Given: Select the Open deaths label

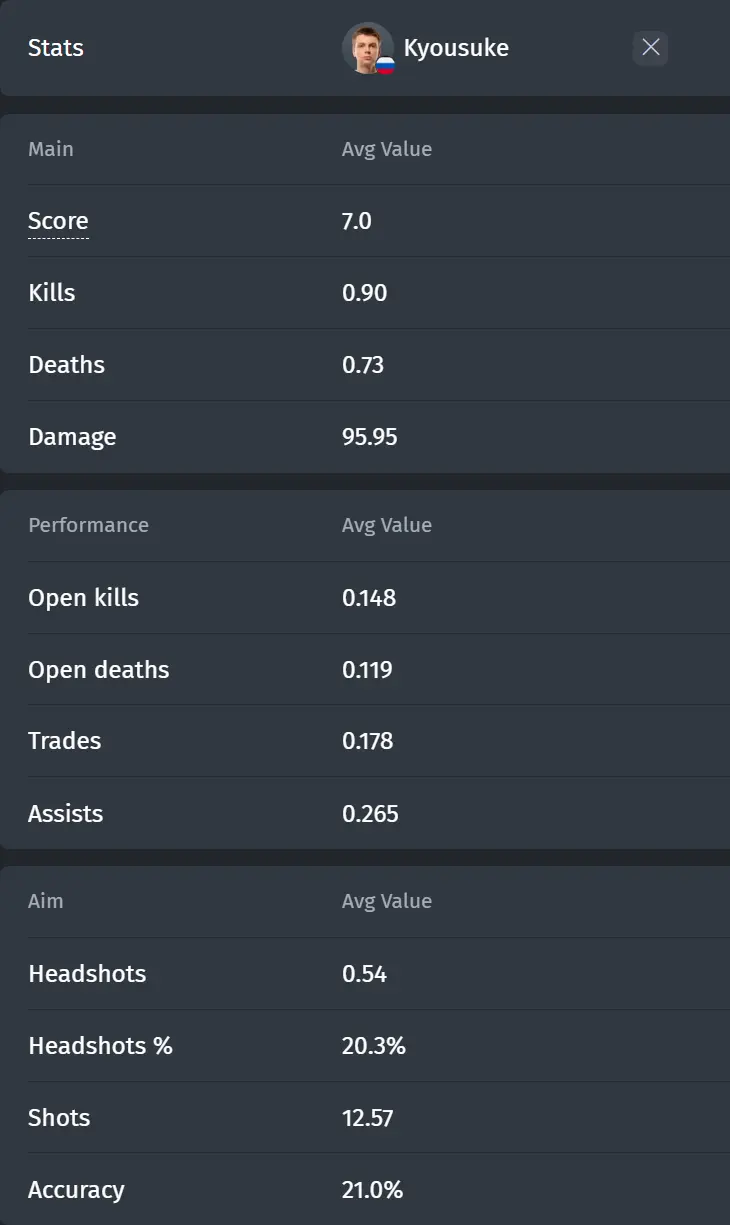Looking at the screenshot, I should click(99, 669).
